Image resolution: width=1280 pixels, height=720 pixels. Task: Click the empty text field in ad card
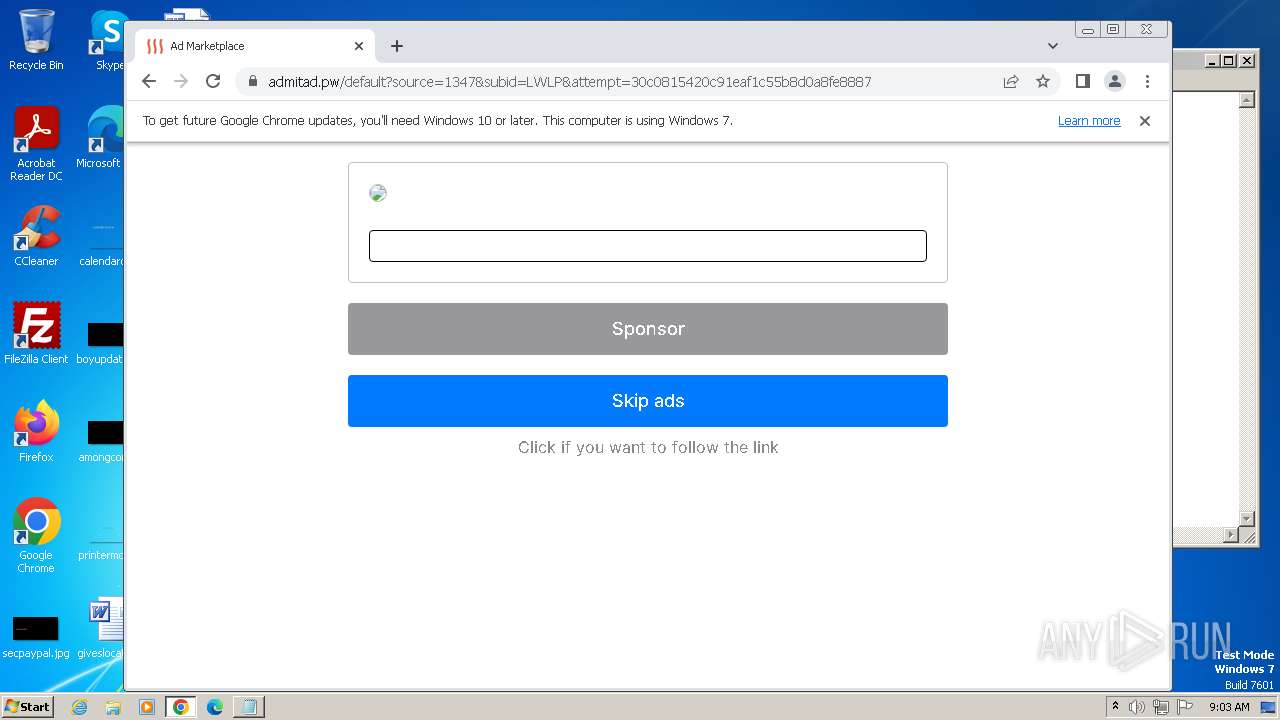(x=648, y=246)
